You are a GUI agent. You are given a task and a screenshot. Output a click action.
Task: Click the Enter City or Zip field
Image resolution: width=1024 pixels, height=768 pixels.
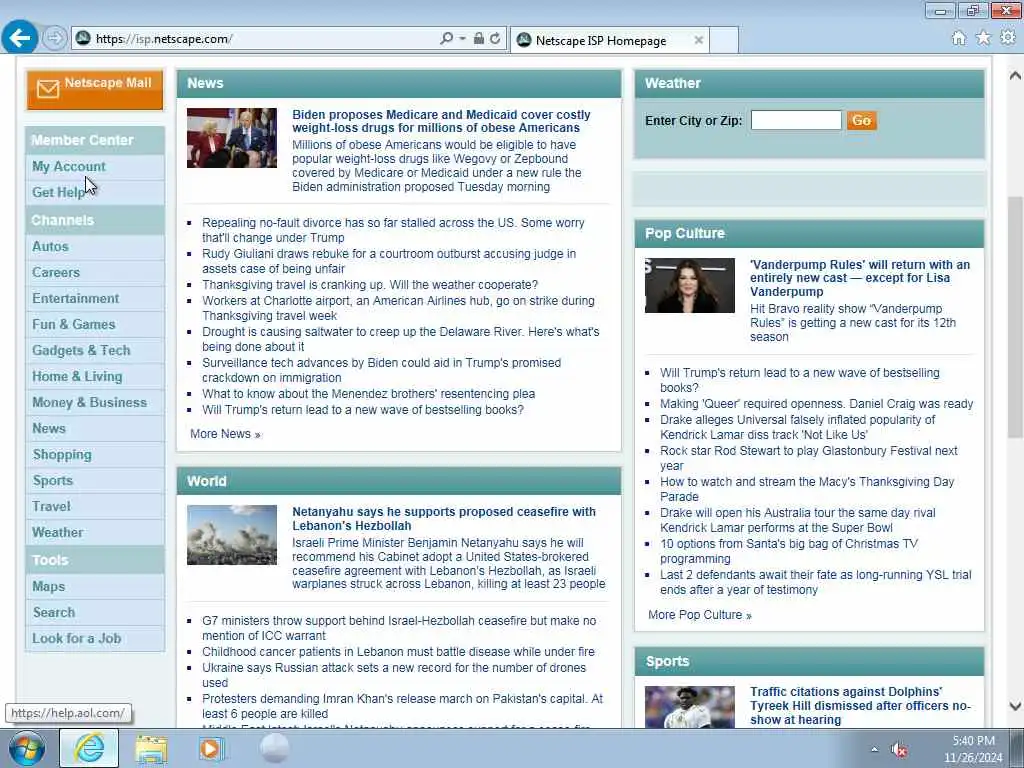pyautogui.click(x=796, y=120)
